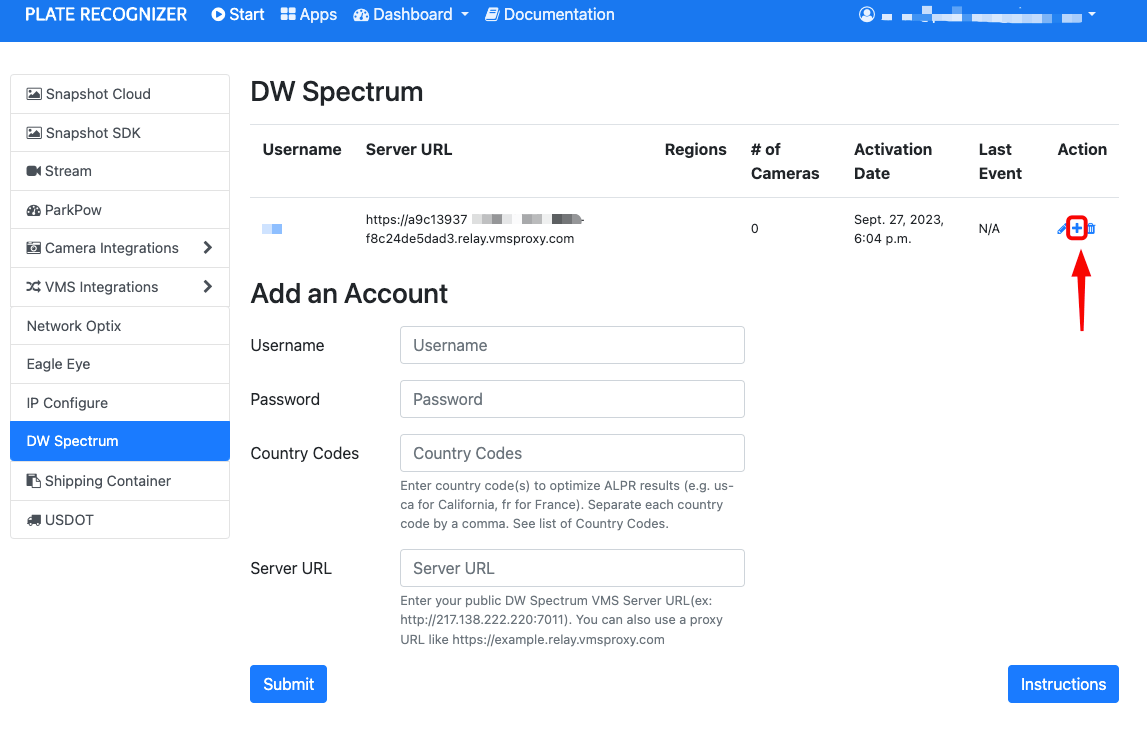Screen dimensions: 1147x729
Task: Open the Apps menu in the navbar
Action: click(x=308, y=14)
